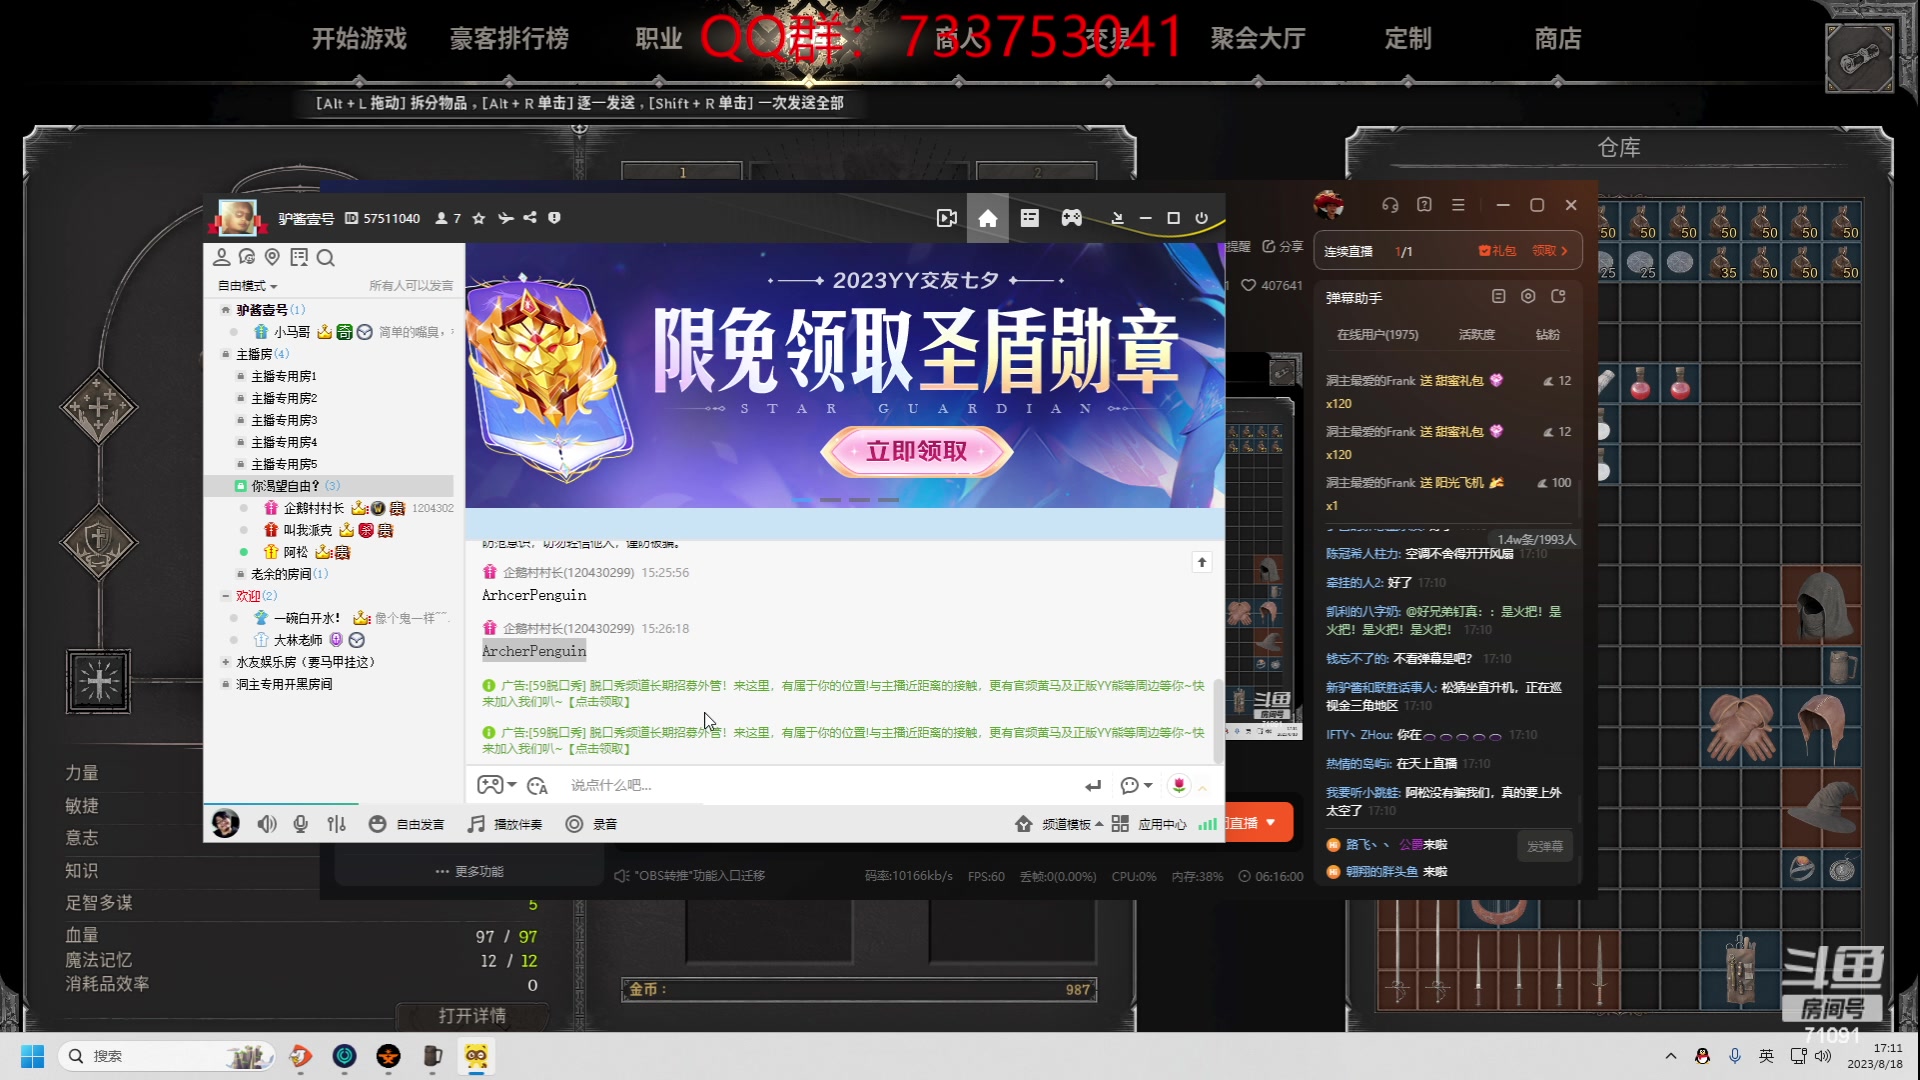Click the font style icon in chat input bar
1920x1080 pixels.
537,786
